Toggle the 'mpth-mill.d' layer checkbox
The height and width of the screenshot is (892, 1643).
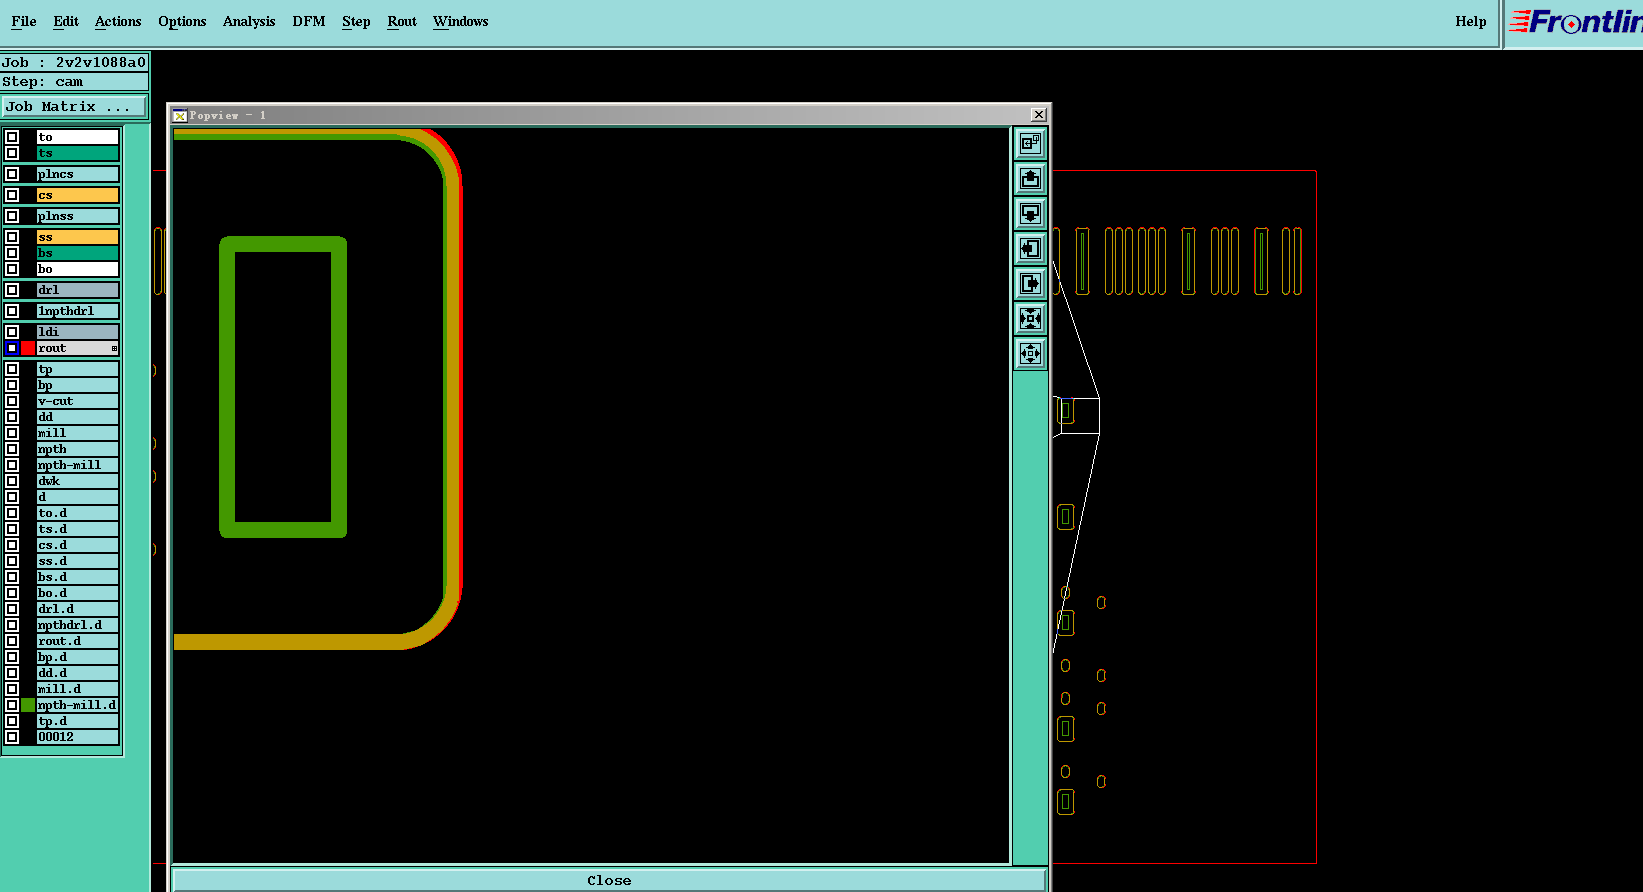[x=12, y=705]
